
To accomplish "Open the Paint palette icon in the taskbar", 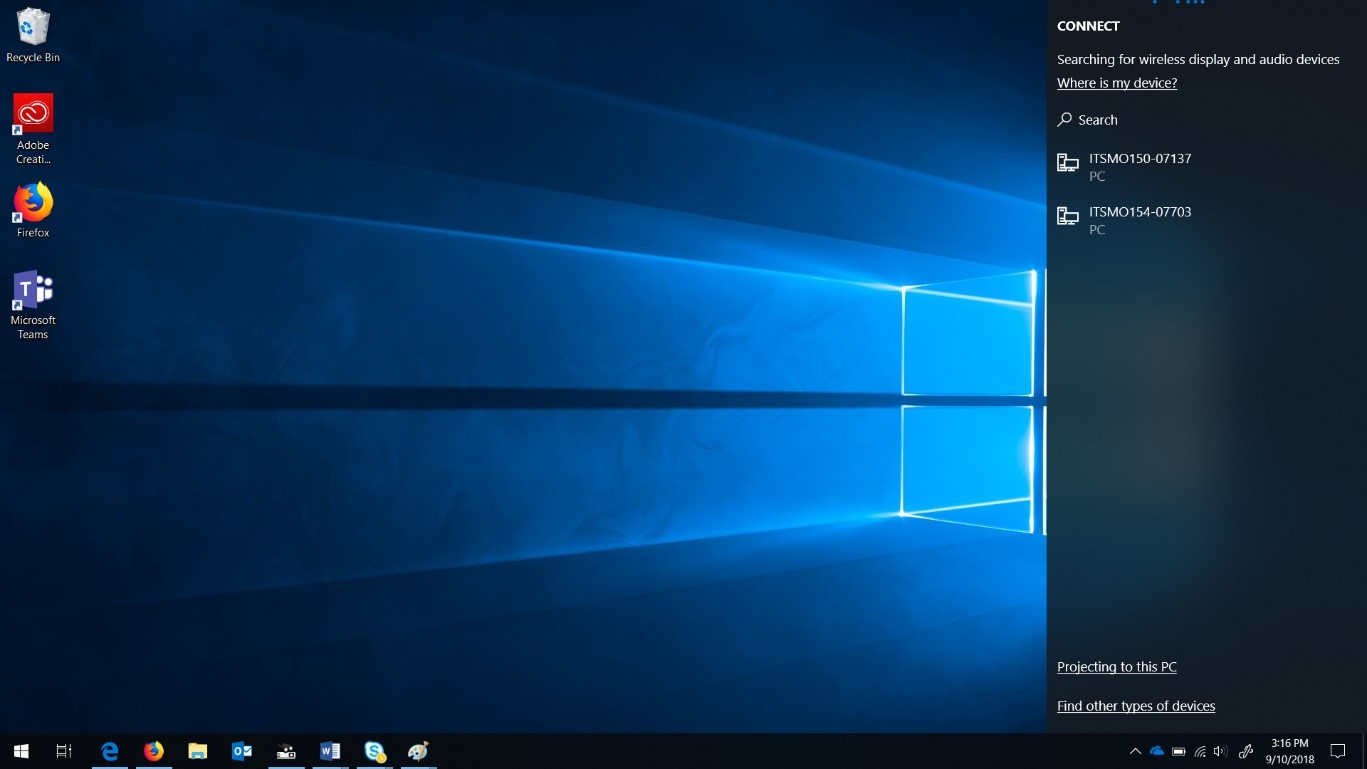I will click(418, 751).
